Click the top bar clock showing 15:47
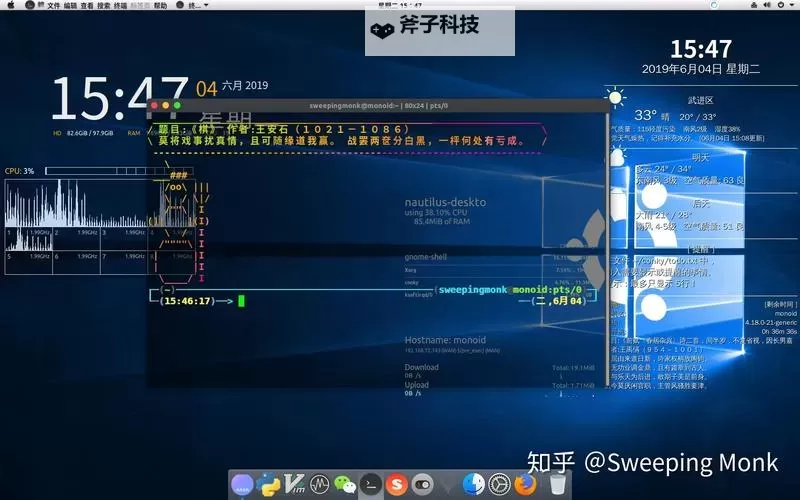Image resolution: width=800 pixels, height=500 pixels. (400, 5)
